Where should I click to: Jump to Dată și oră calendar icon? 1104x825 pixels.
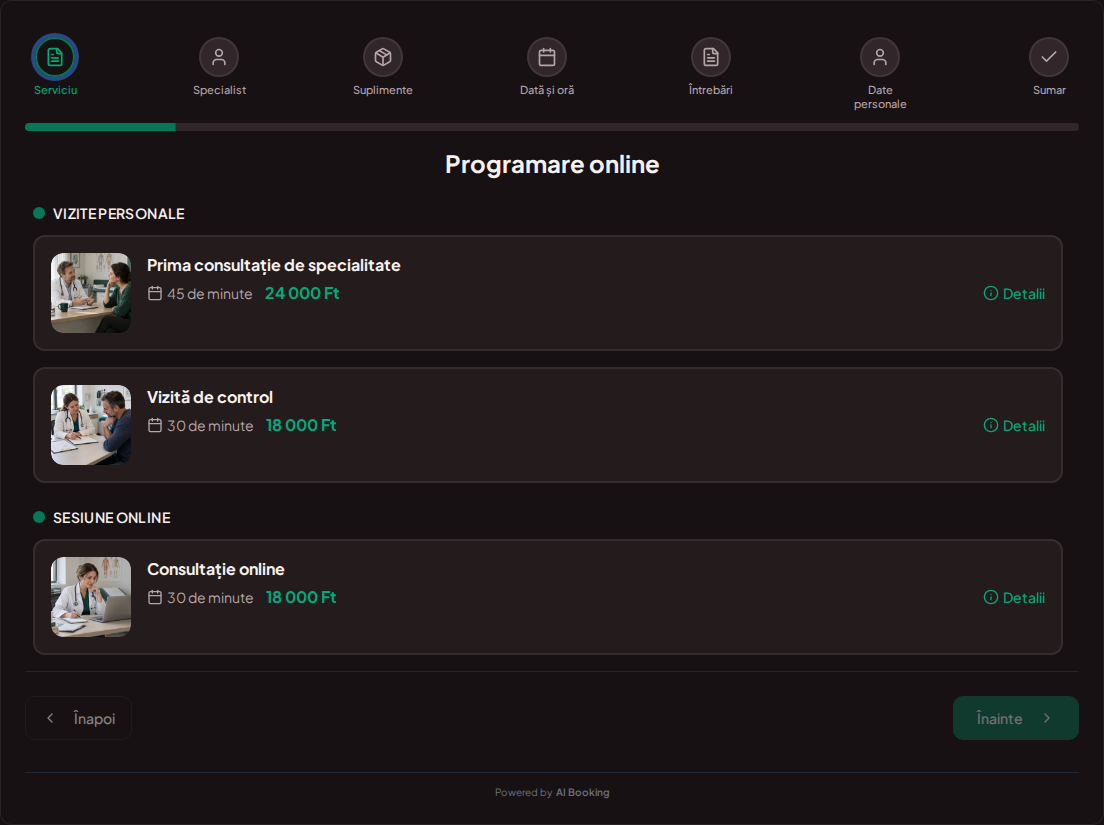click(x=547, y=57)
